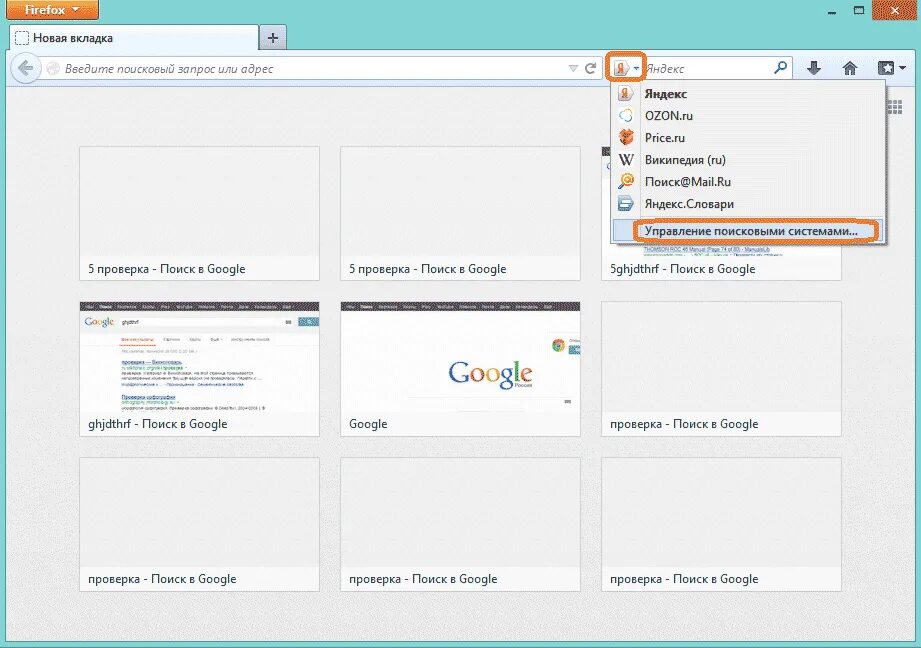Select the Новая вкладка tab
Viewport: 921px width, 648px height.
pos(134,38)
